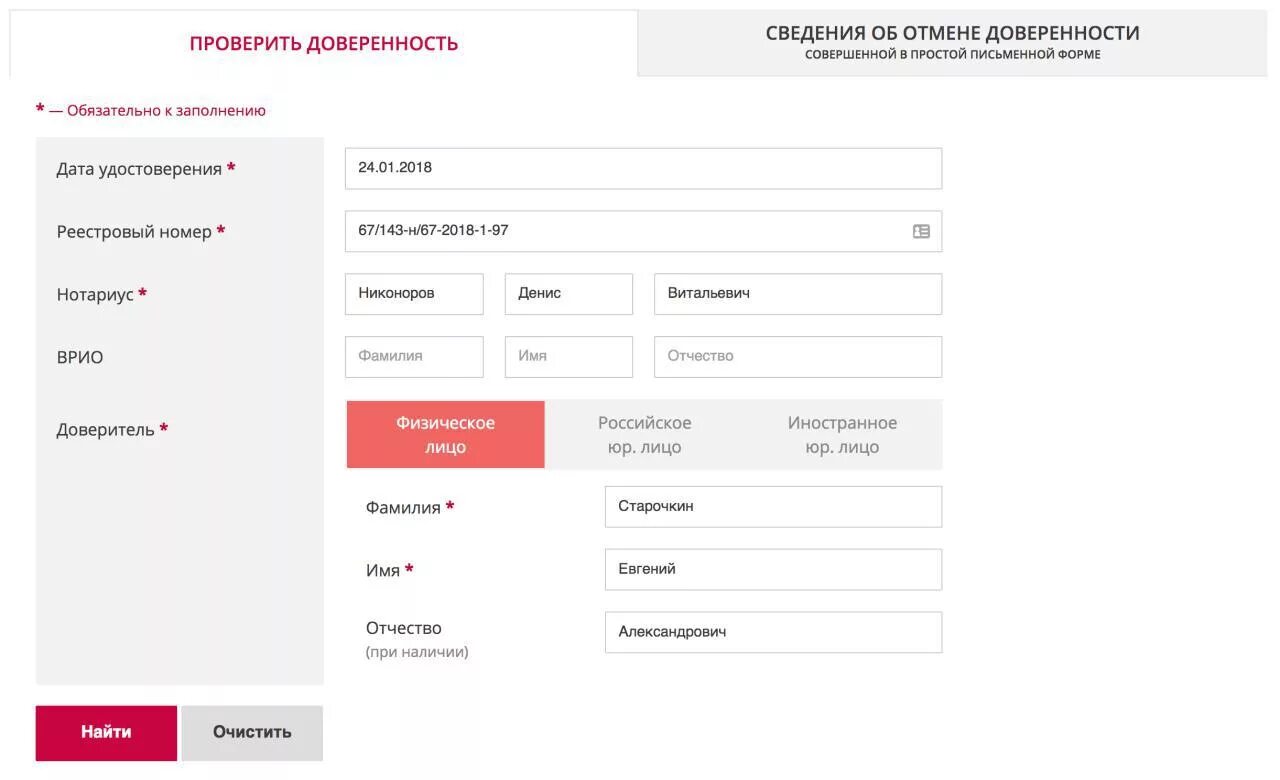Edit notary surname field Никоноров
This screenshot has width=1280, height=780.
(414, 294)
